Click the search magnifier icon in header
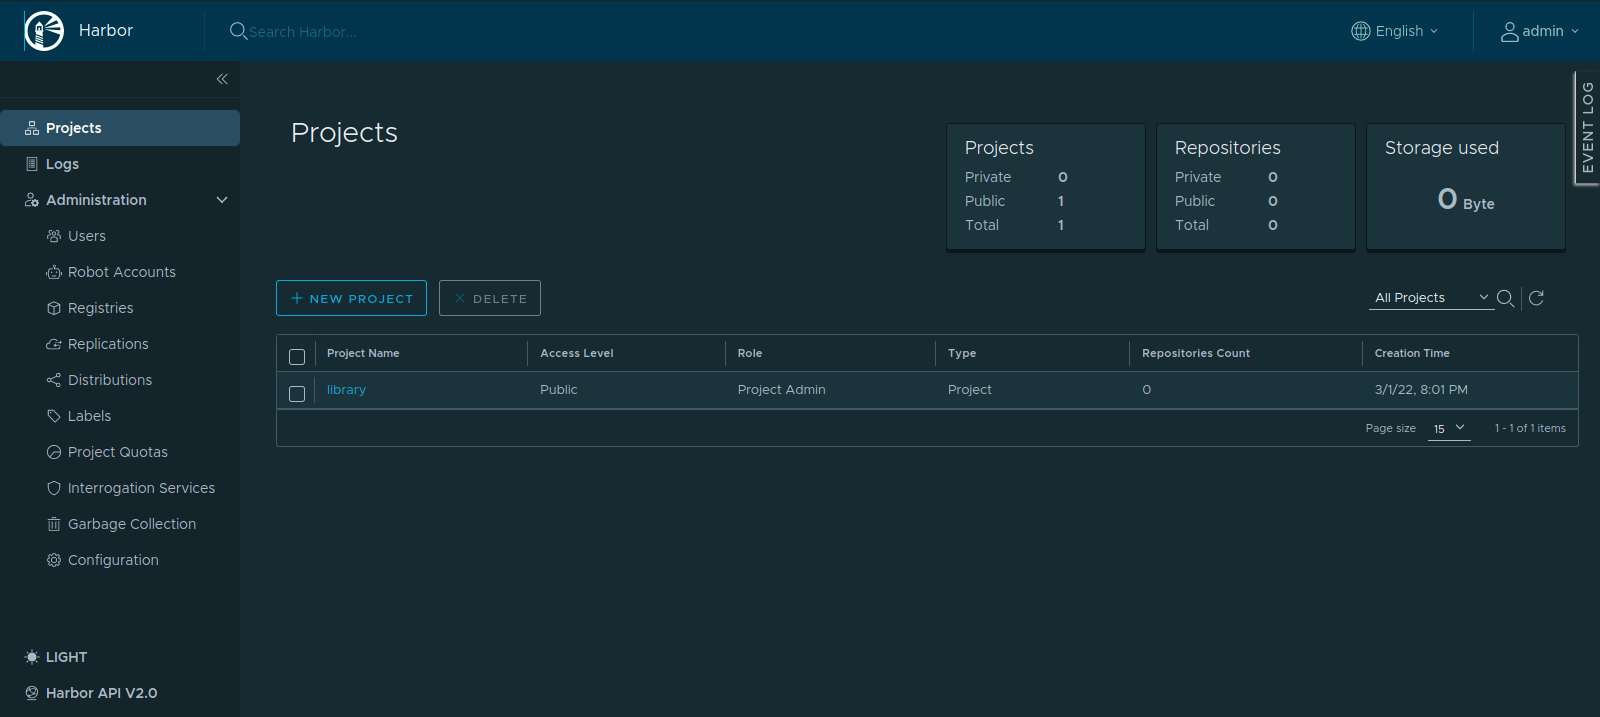This screenshot has height=717, width=1600. (x=238, y=31)
